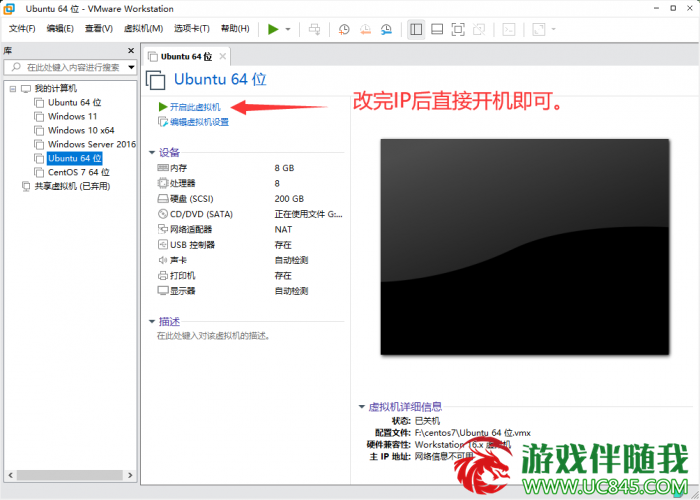Image resolution: width=700 pixels, height=500 pixels.
Task: Click 编辑虚拟机设置 link
Action: click(199, 122)
